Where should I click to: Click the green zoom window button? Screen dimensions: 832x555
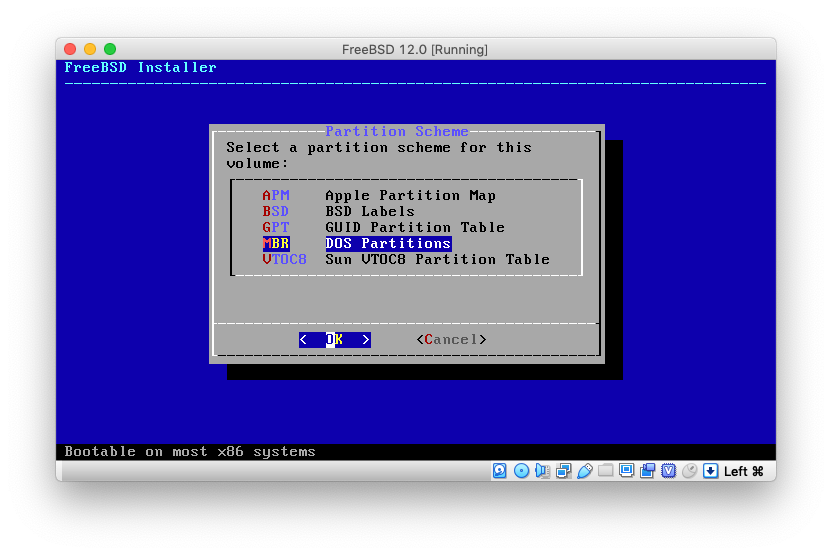click(x=110, y=49)
